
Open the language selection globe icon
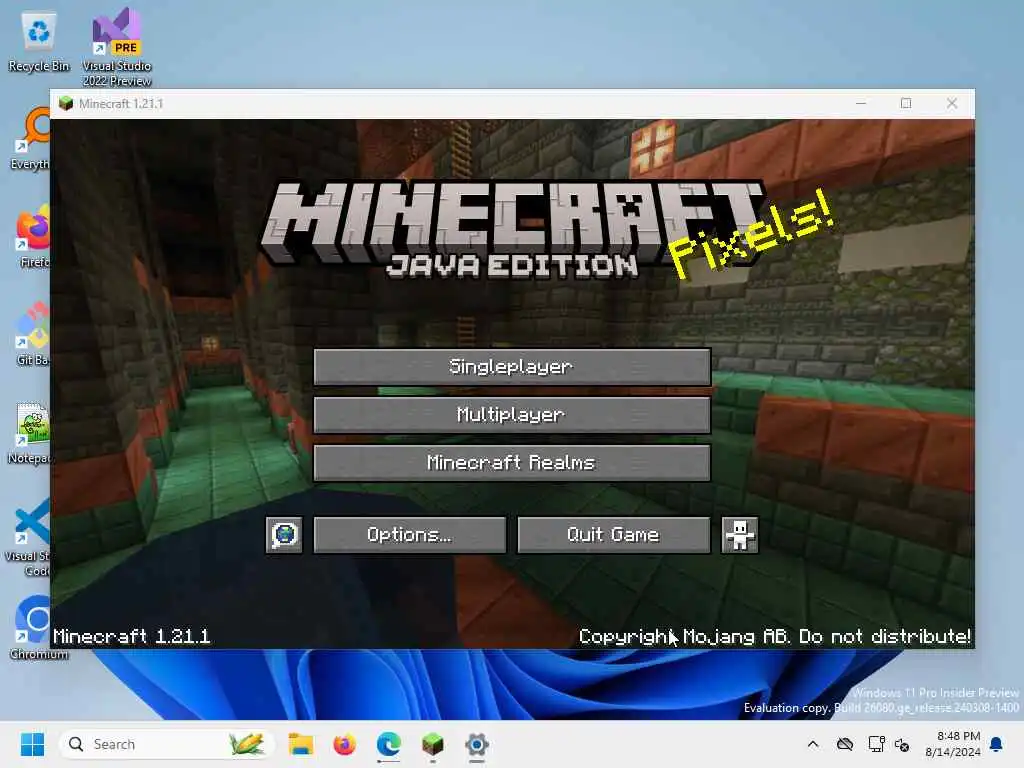[x=284, y=535]
